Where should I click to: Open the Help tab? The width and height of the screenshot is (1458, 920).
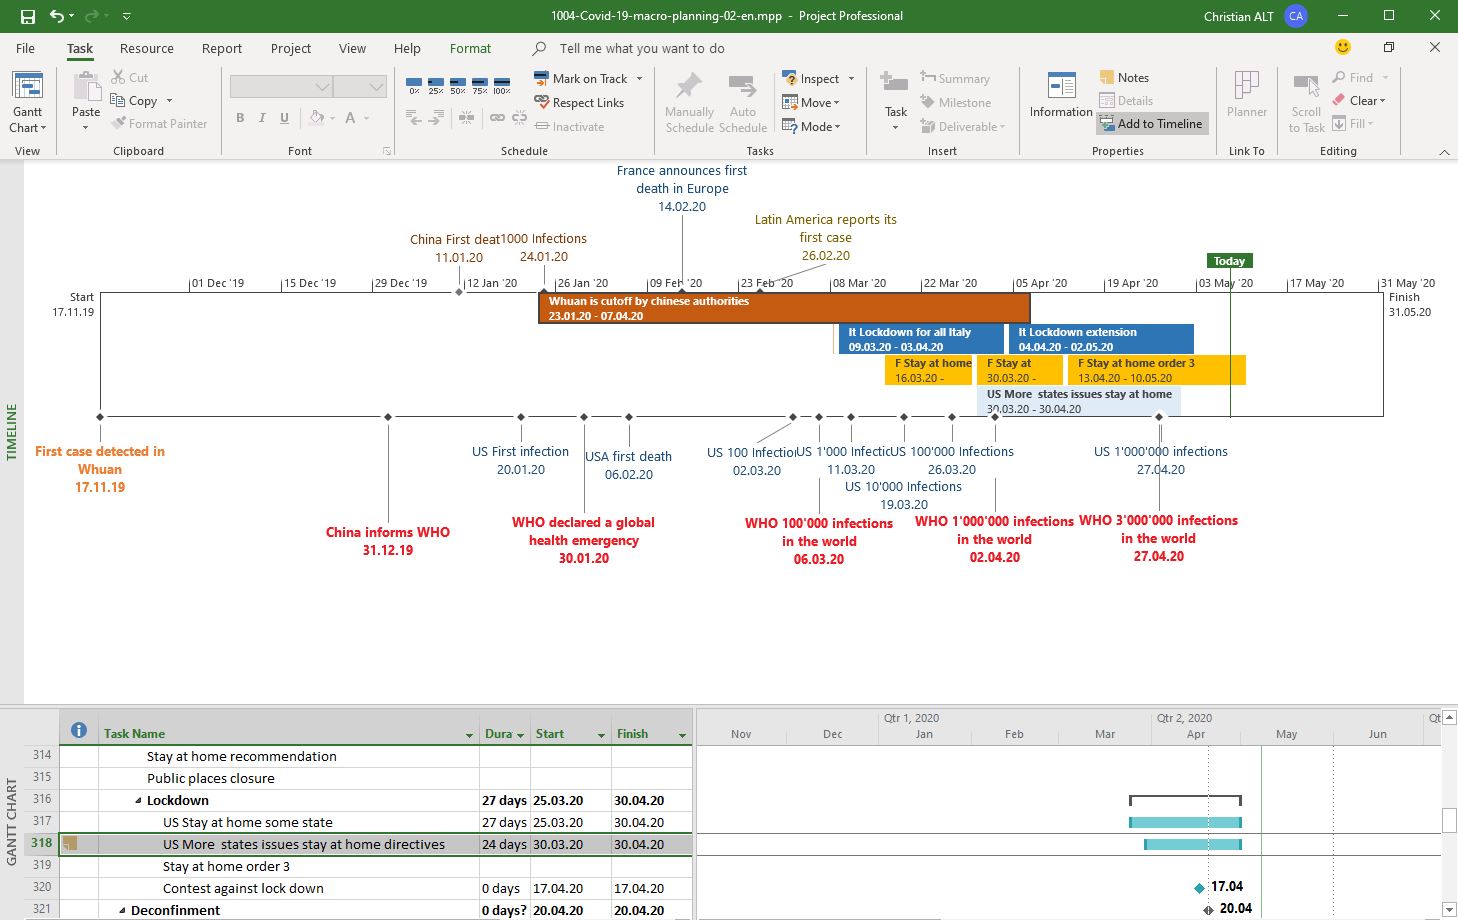407,48
